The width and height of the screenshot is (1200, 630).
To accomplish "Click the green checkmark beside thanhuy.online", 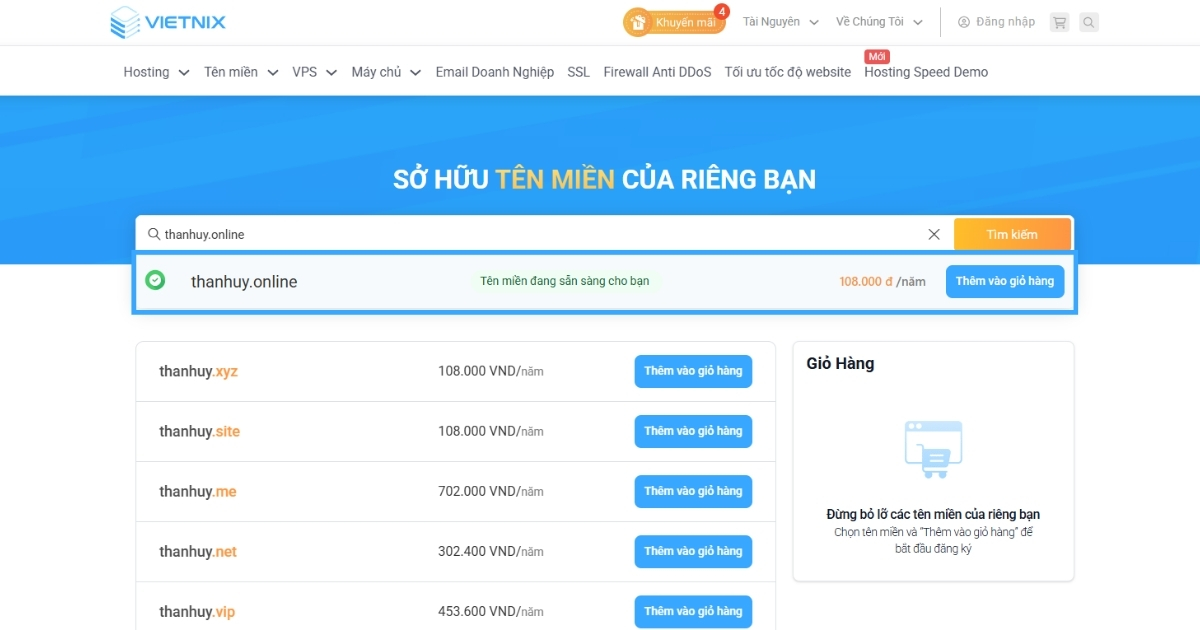I will 155,281.
